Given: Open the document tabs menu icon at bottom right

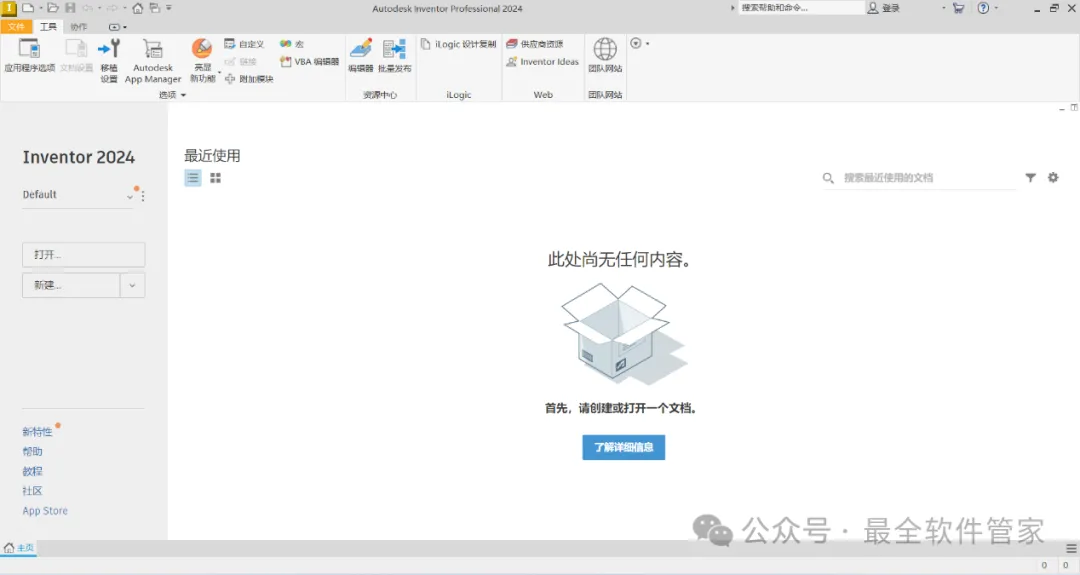Looking at the screenshot, I should (1071, 549).
